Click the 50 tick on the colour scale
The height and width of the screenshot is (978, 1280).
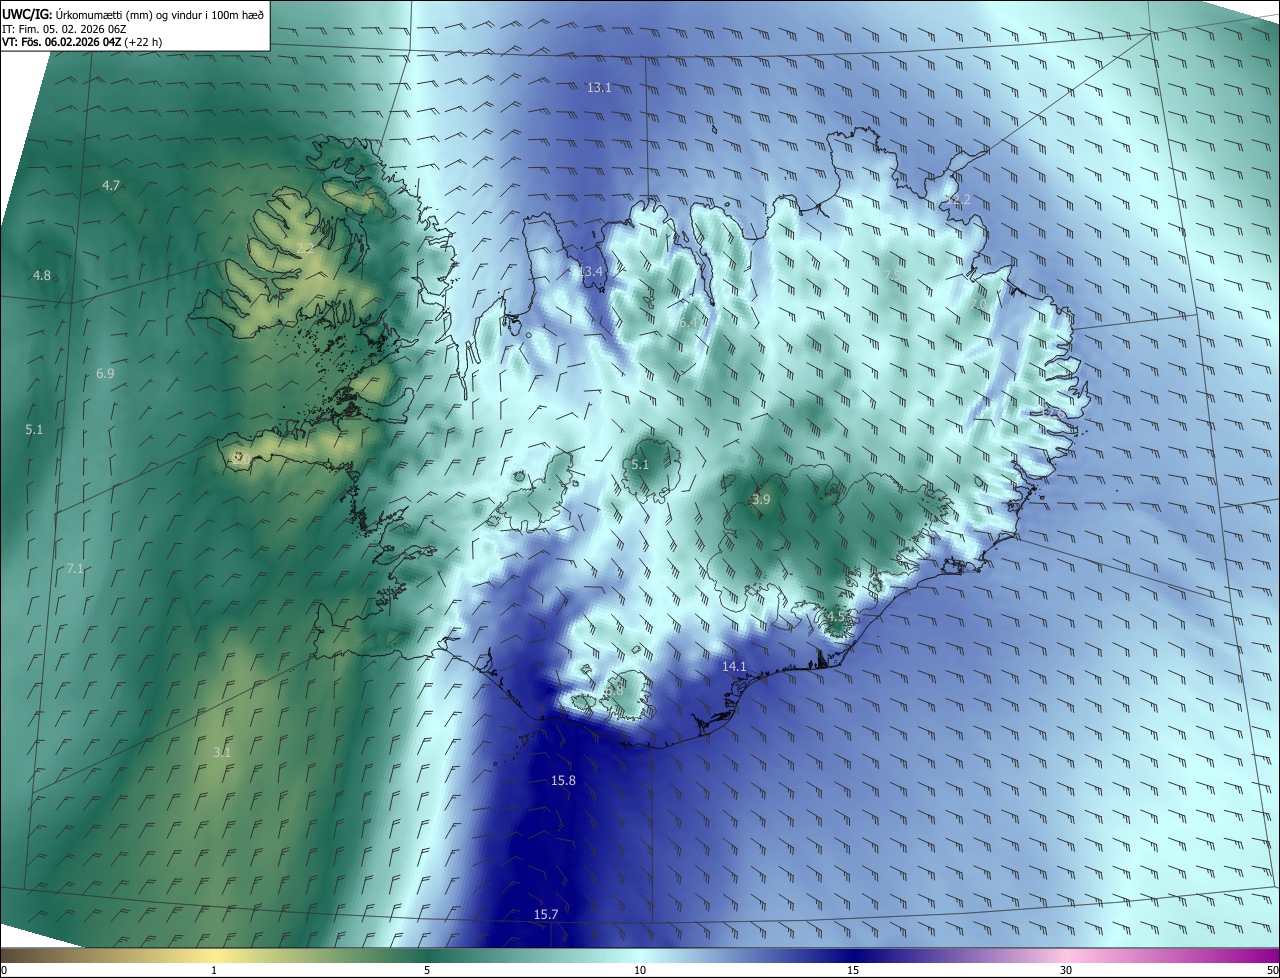coord(1272,971)
